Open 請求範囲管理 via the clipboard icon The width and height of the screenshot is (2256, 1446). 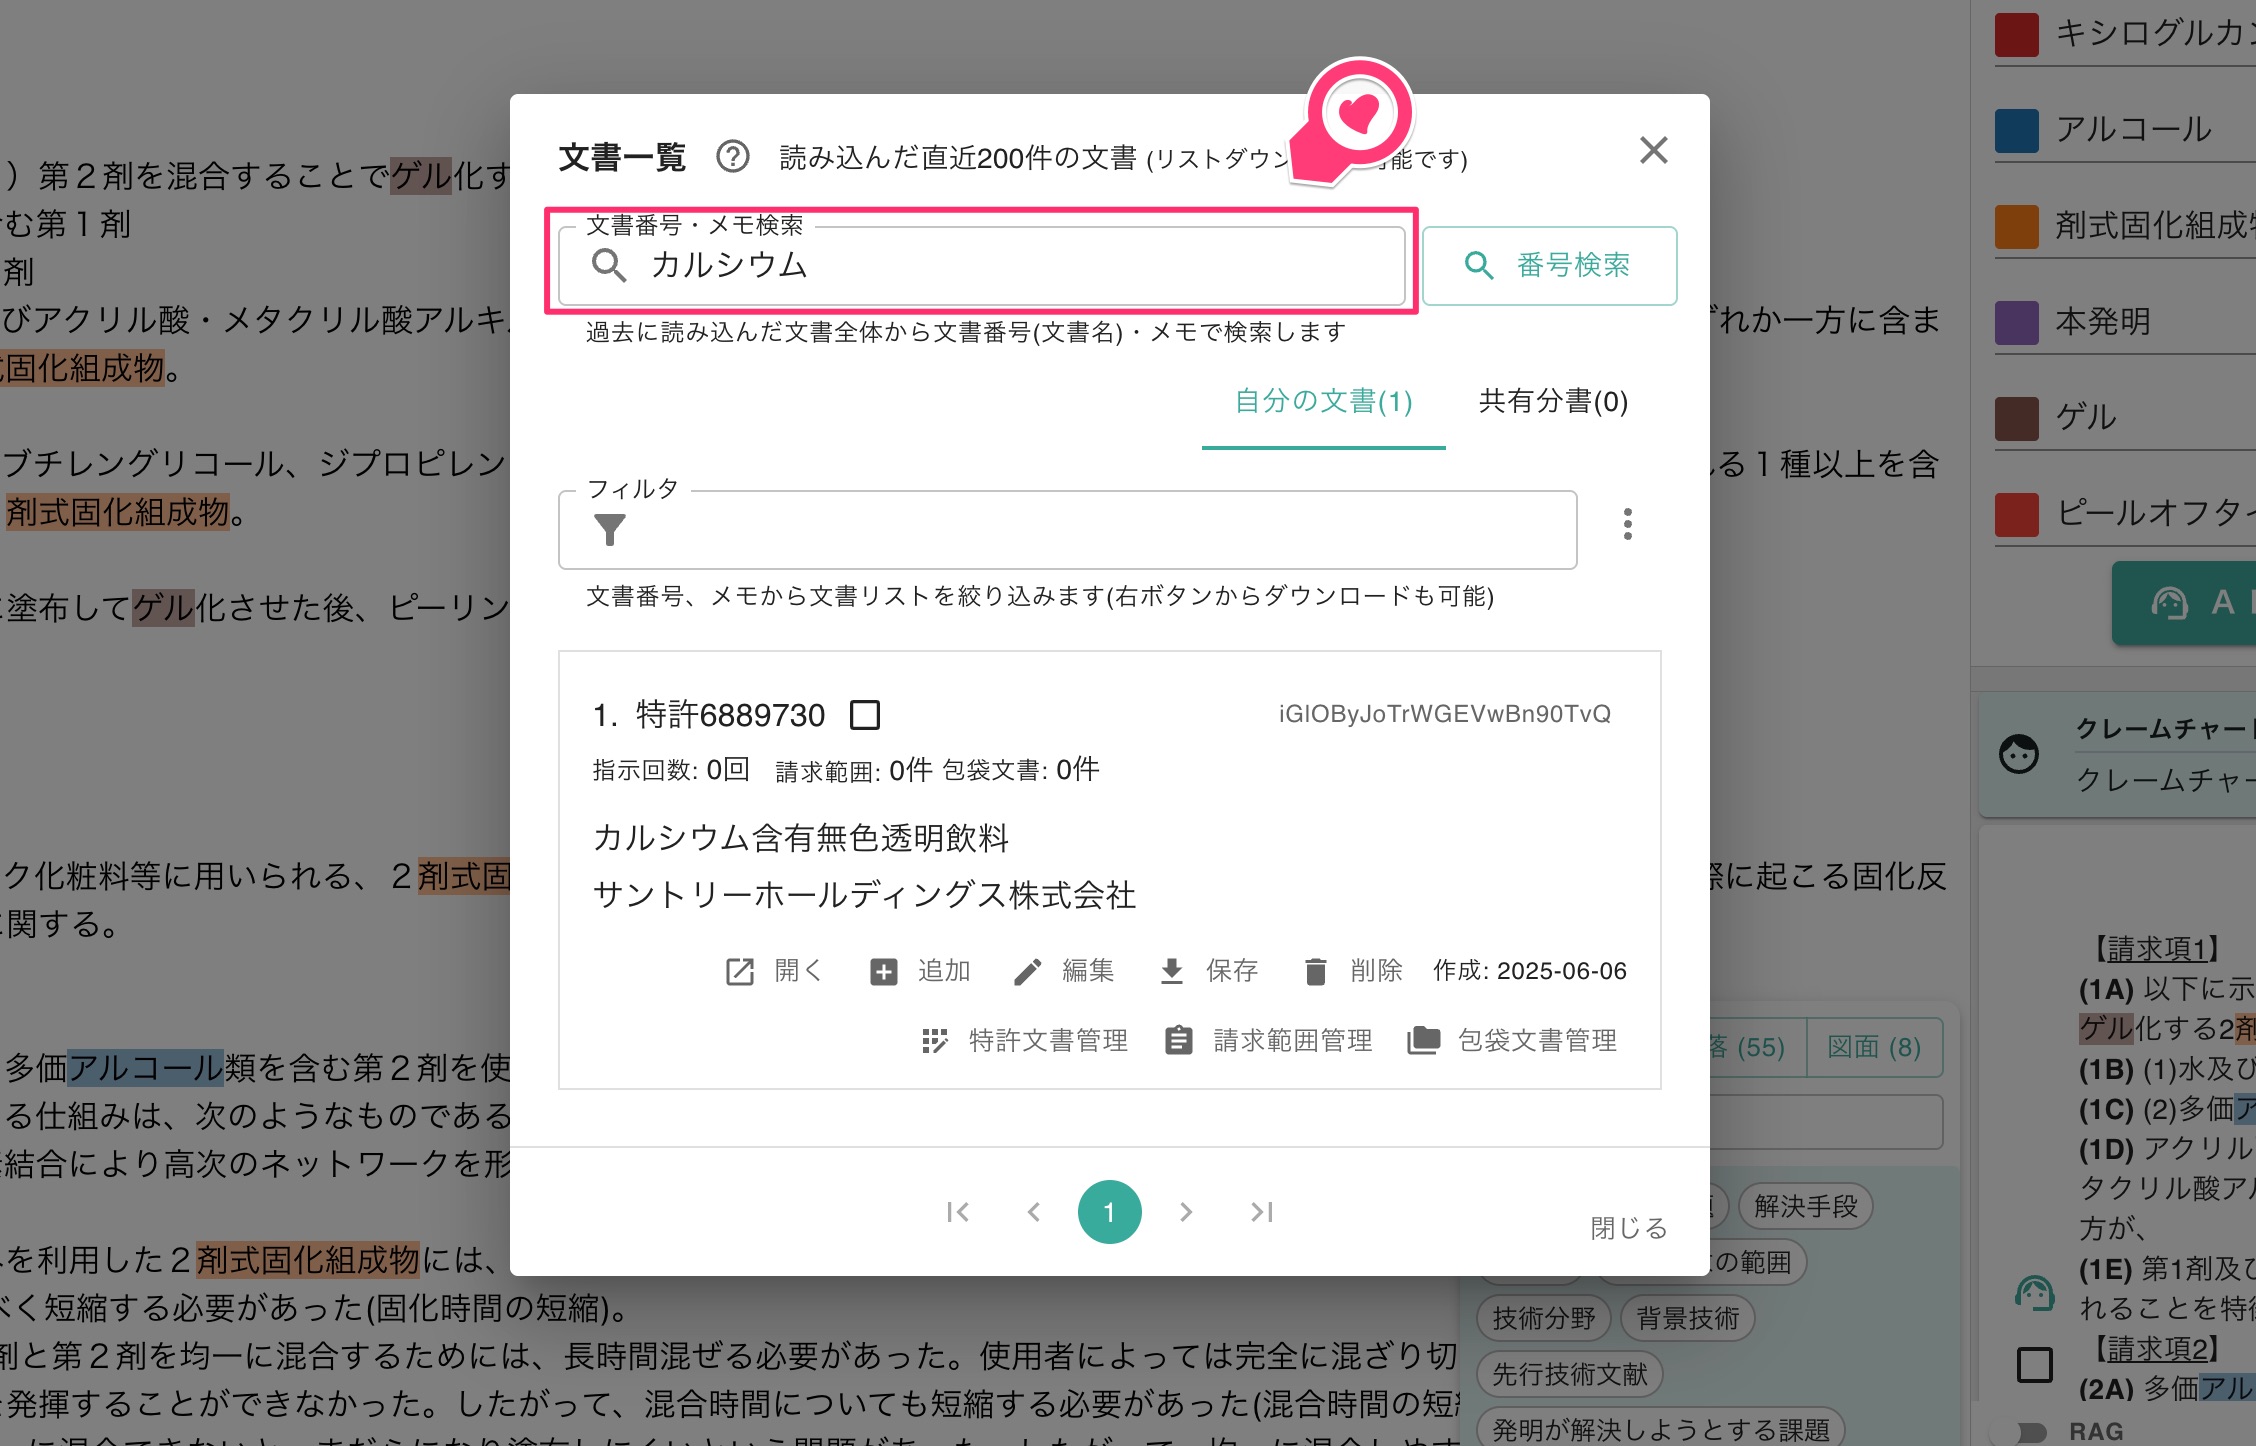pos(1178,1040)
